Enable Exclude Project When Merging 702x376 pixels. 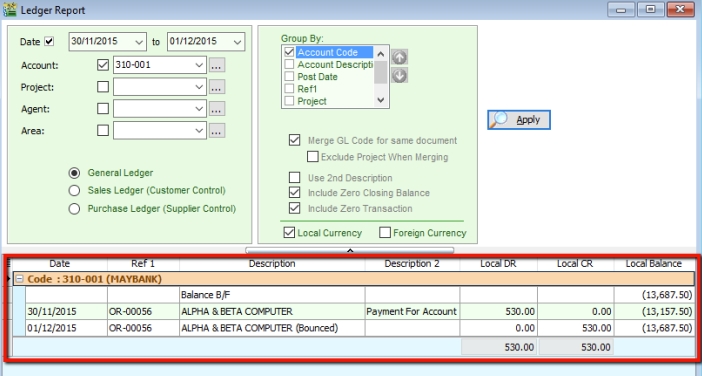click(x=313, y=157)
